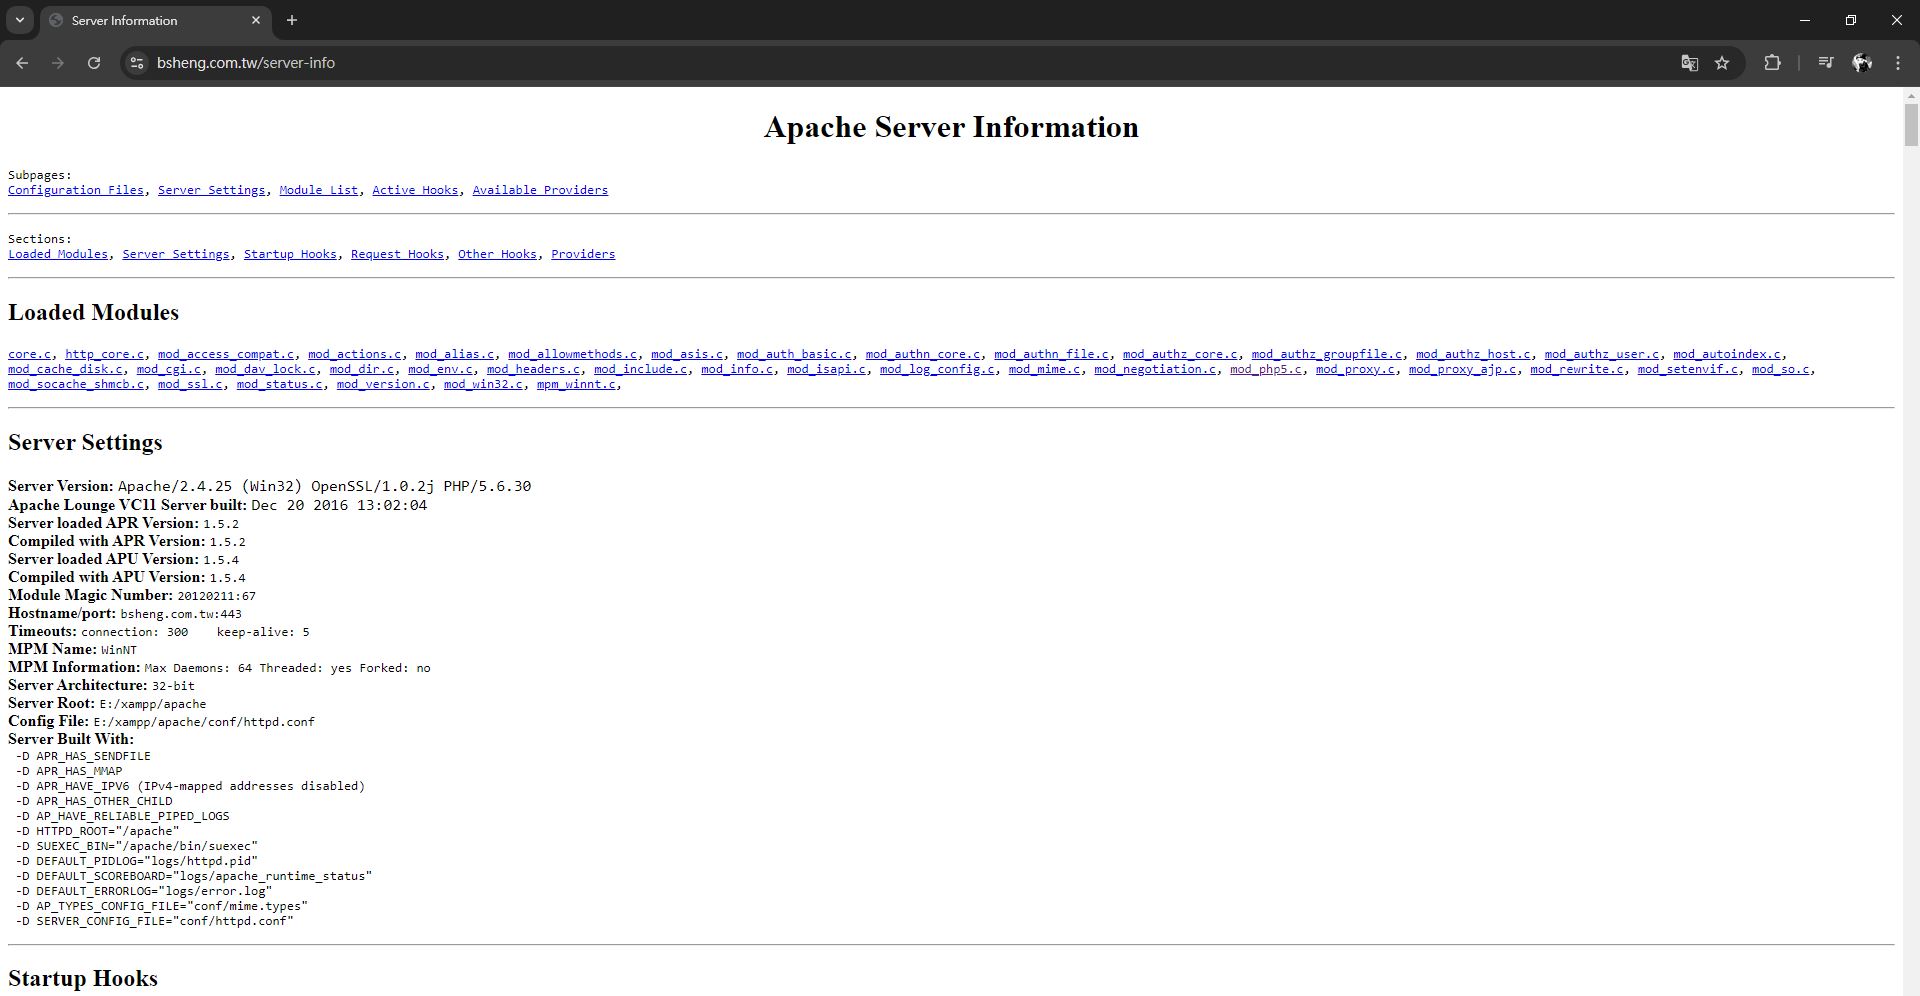Open mod_log_config.c module link
Screen dimensions: 1920x996
[938, 369]
